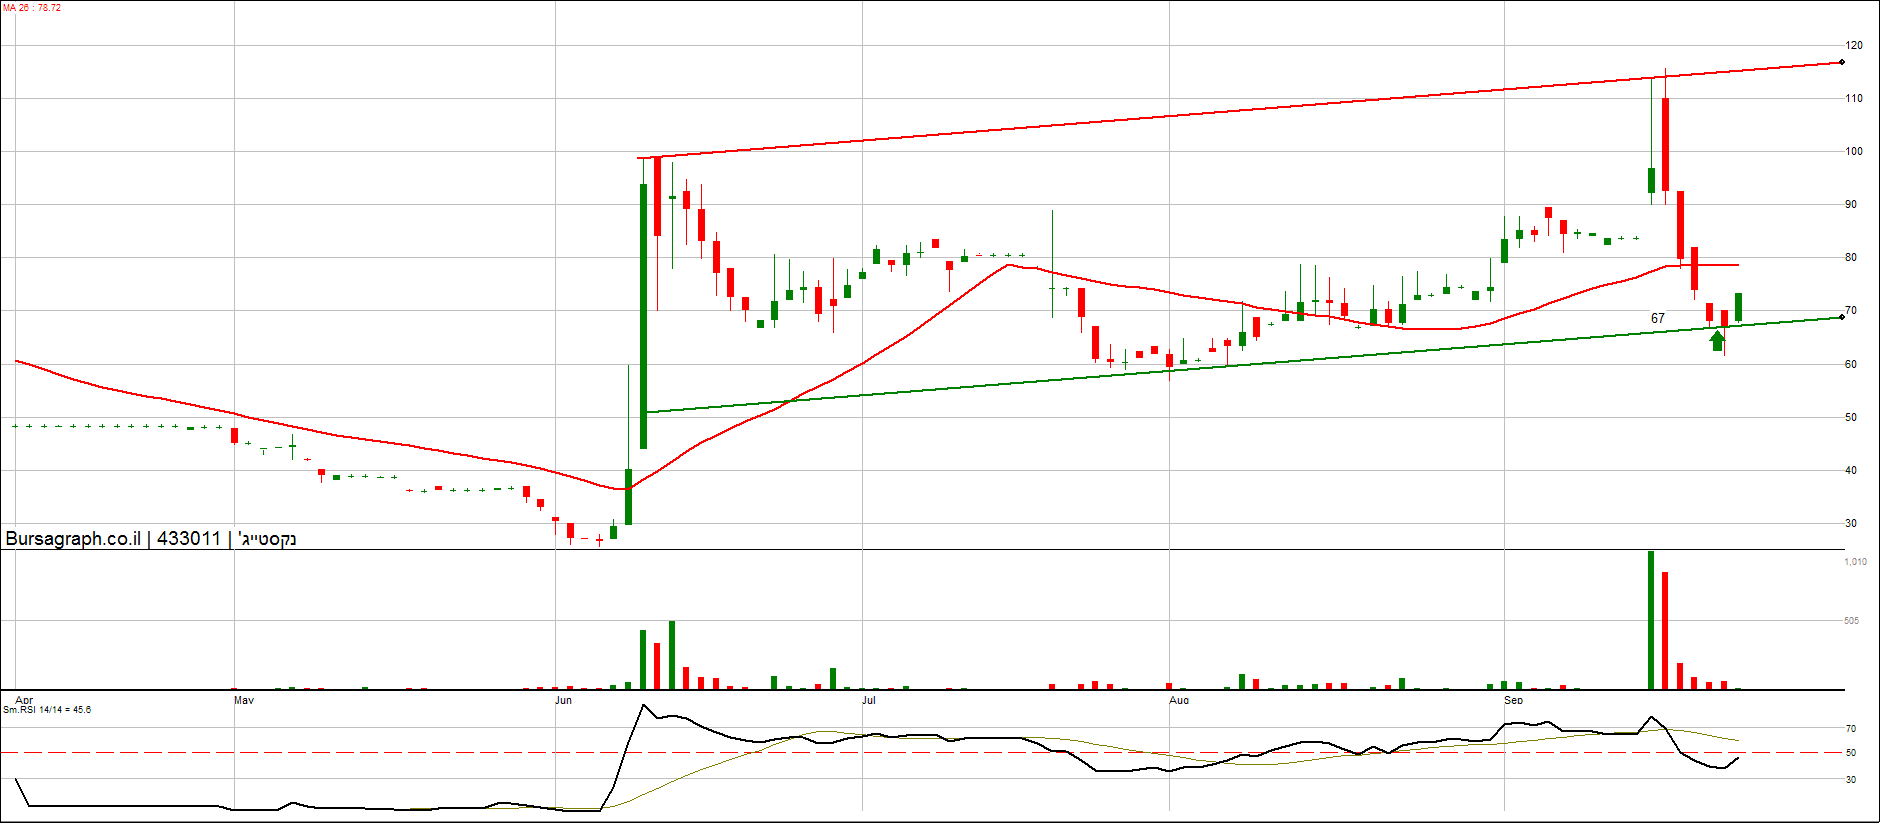Click the MA 26 : 78.72 indicator label
Image resolution: width=1880 pixels, height=823 pixels.
[32, 8]
